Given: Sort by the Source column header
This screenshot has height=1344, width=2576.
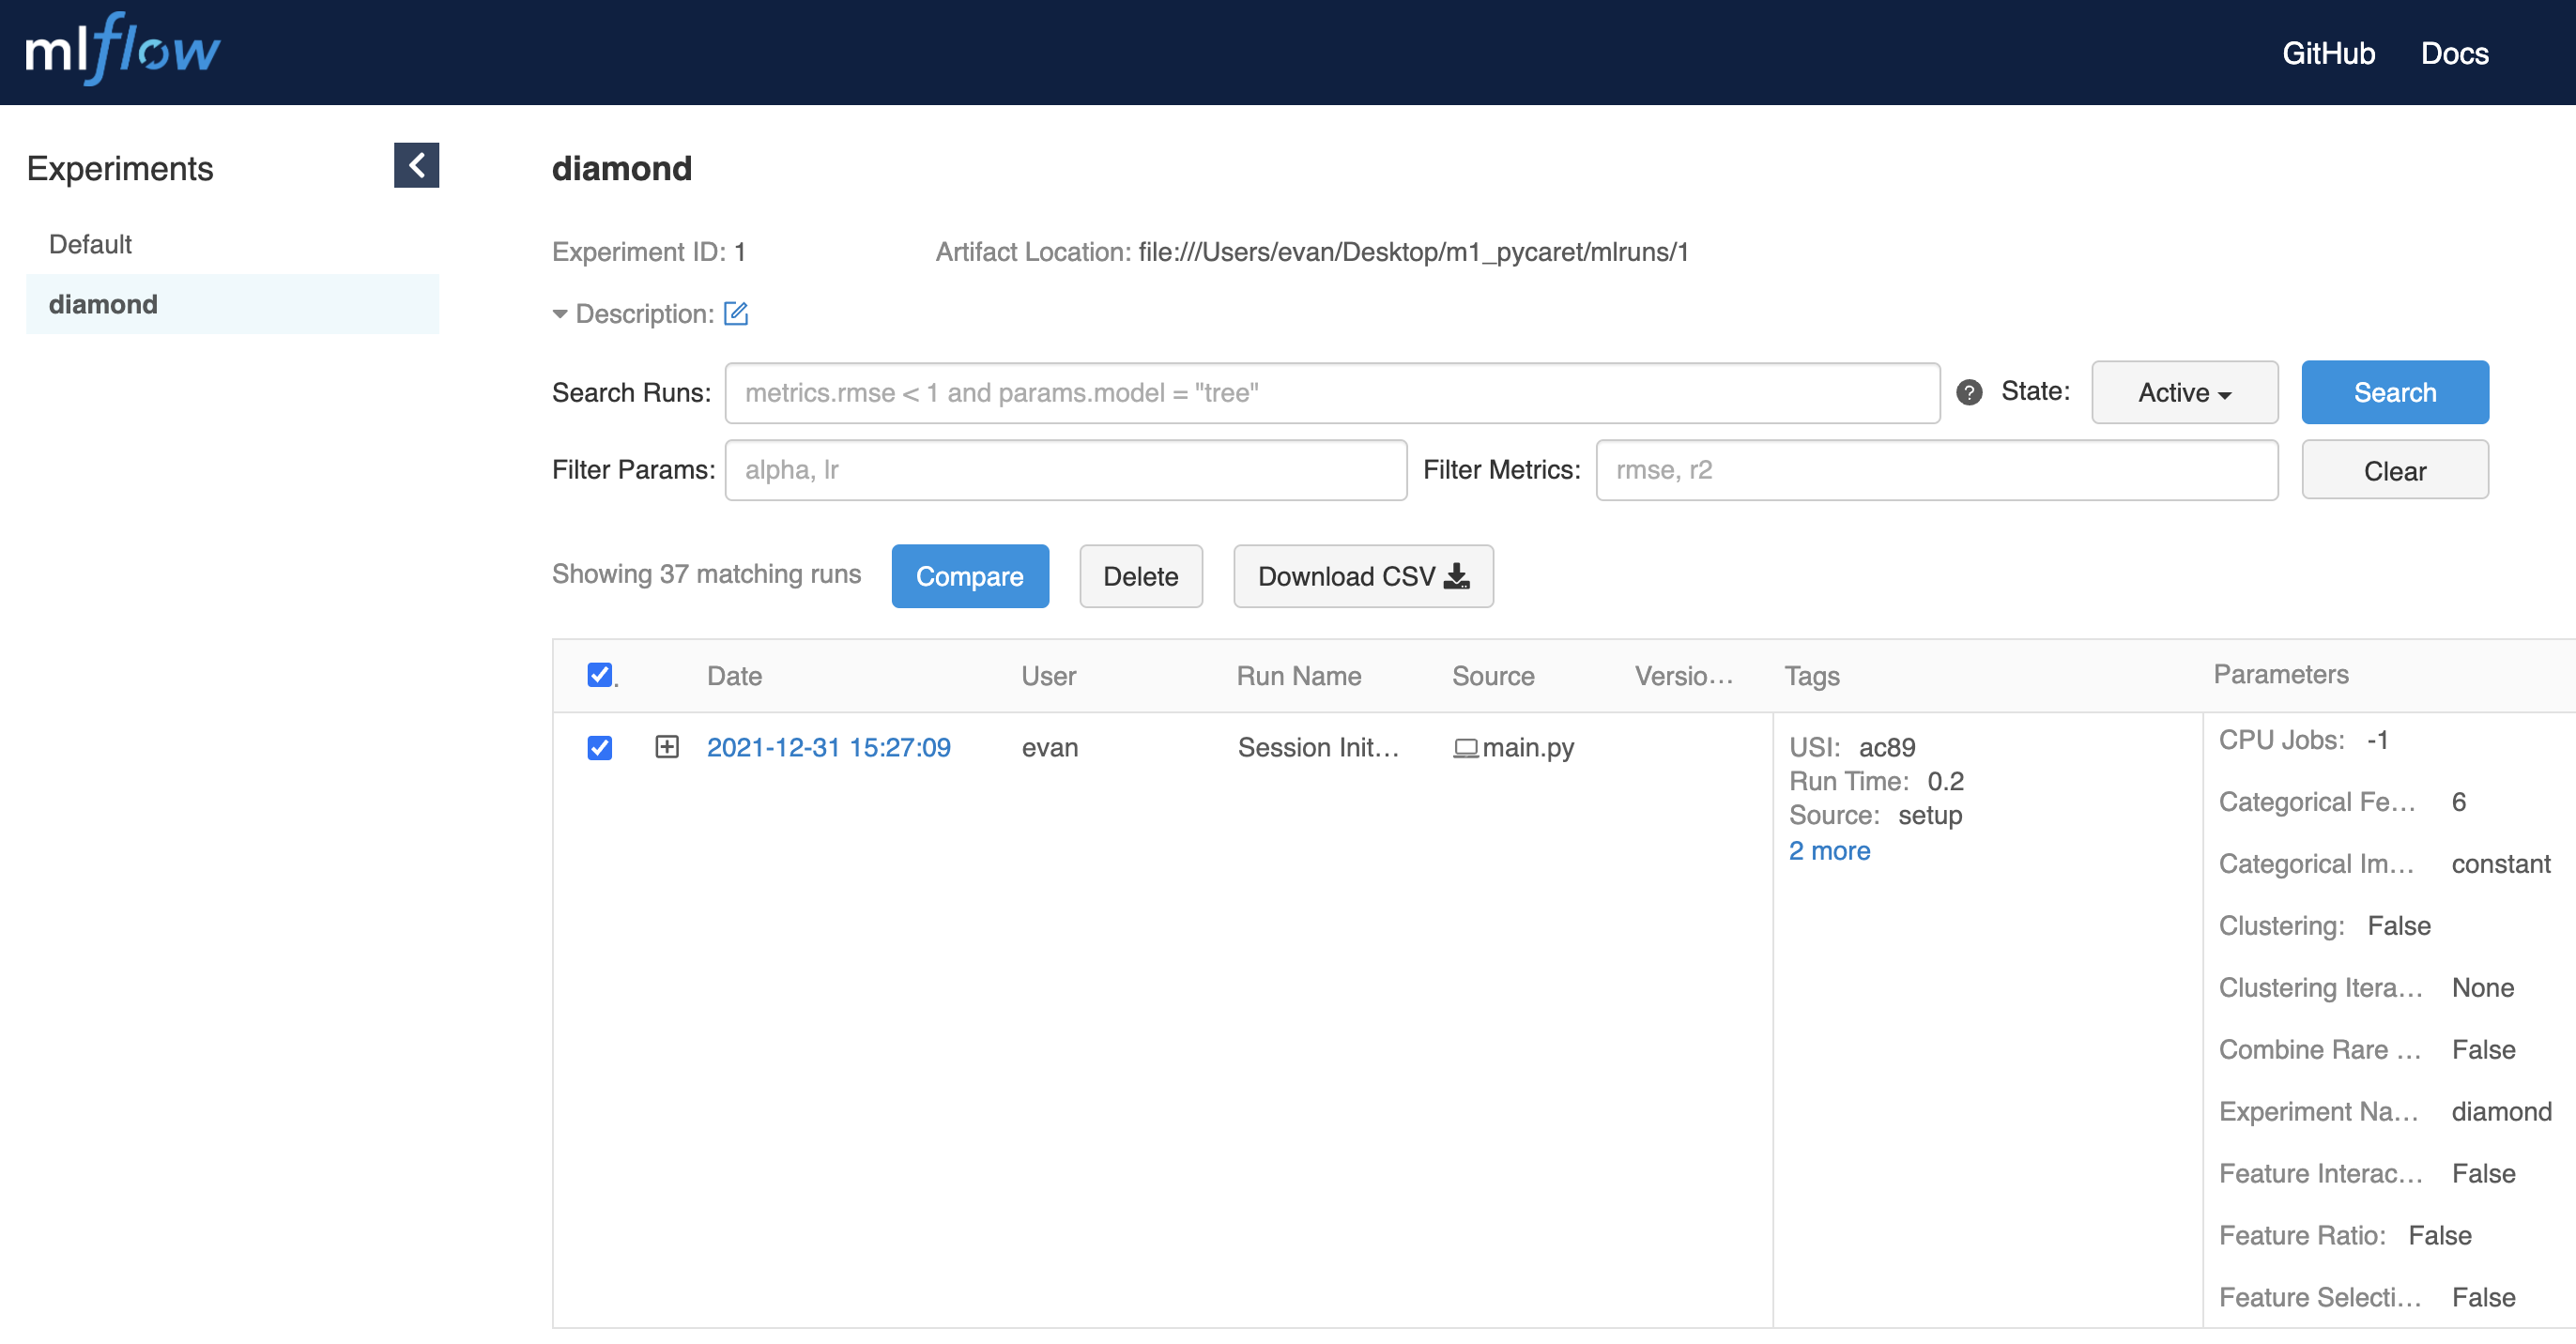Looking at the screenshot, I should (1493, 676).
